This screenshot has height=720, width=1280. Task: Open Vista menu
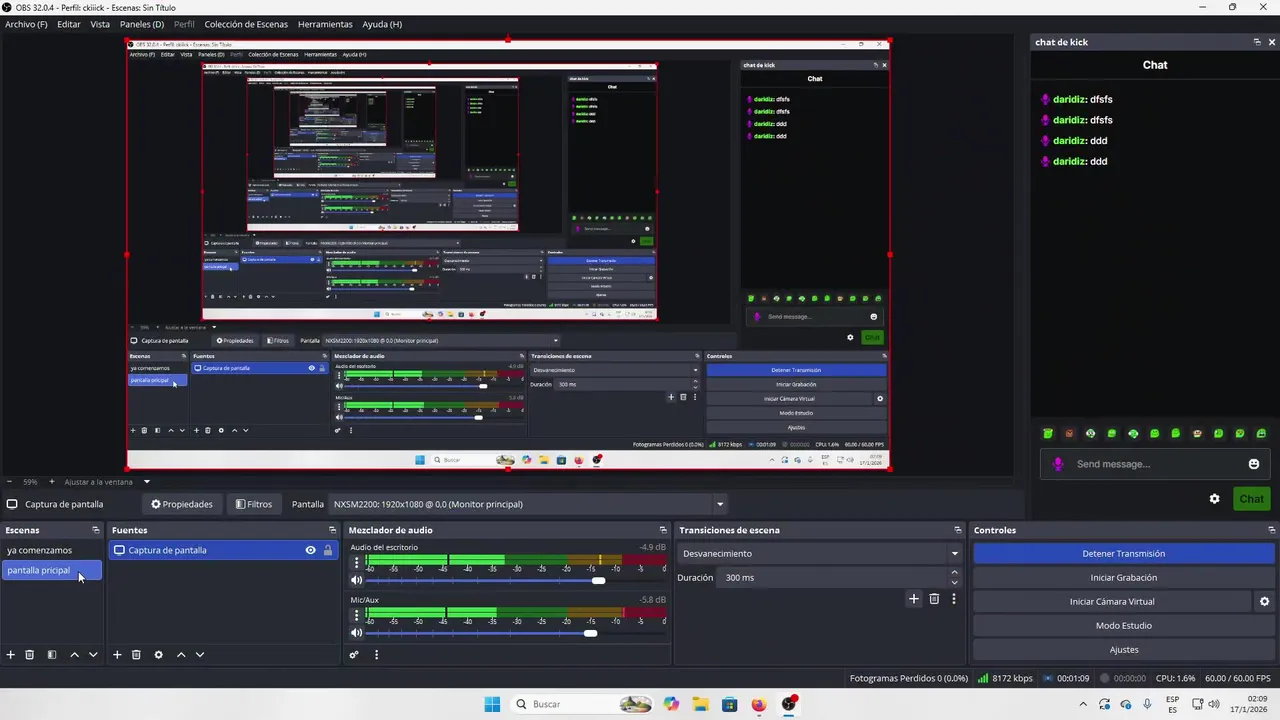100,24
